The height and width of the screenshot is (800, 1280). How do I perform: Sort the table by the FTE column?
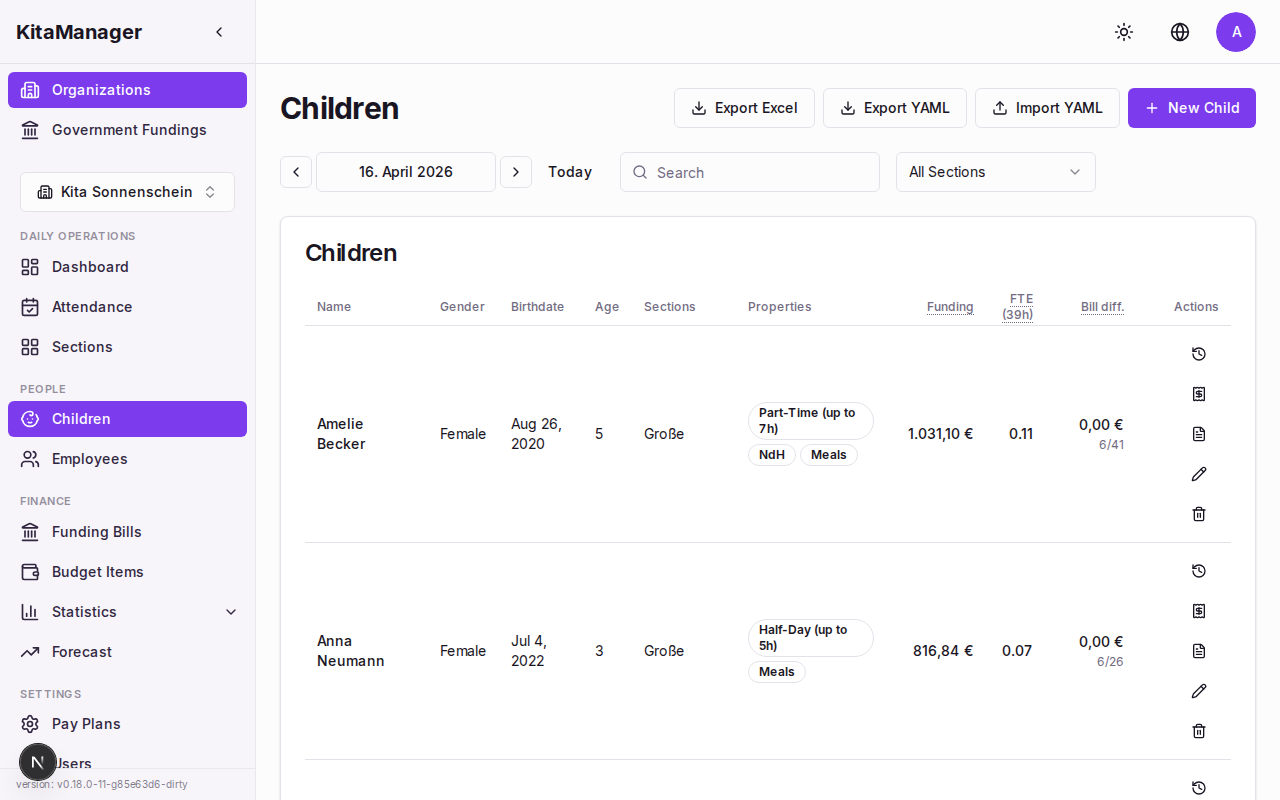click(1017, 306)
